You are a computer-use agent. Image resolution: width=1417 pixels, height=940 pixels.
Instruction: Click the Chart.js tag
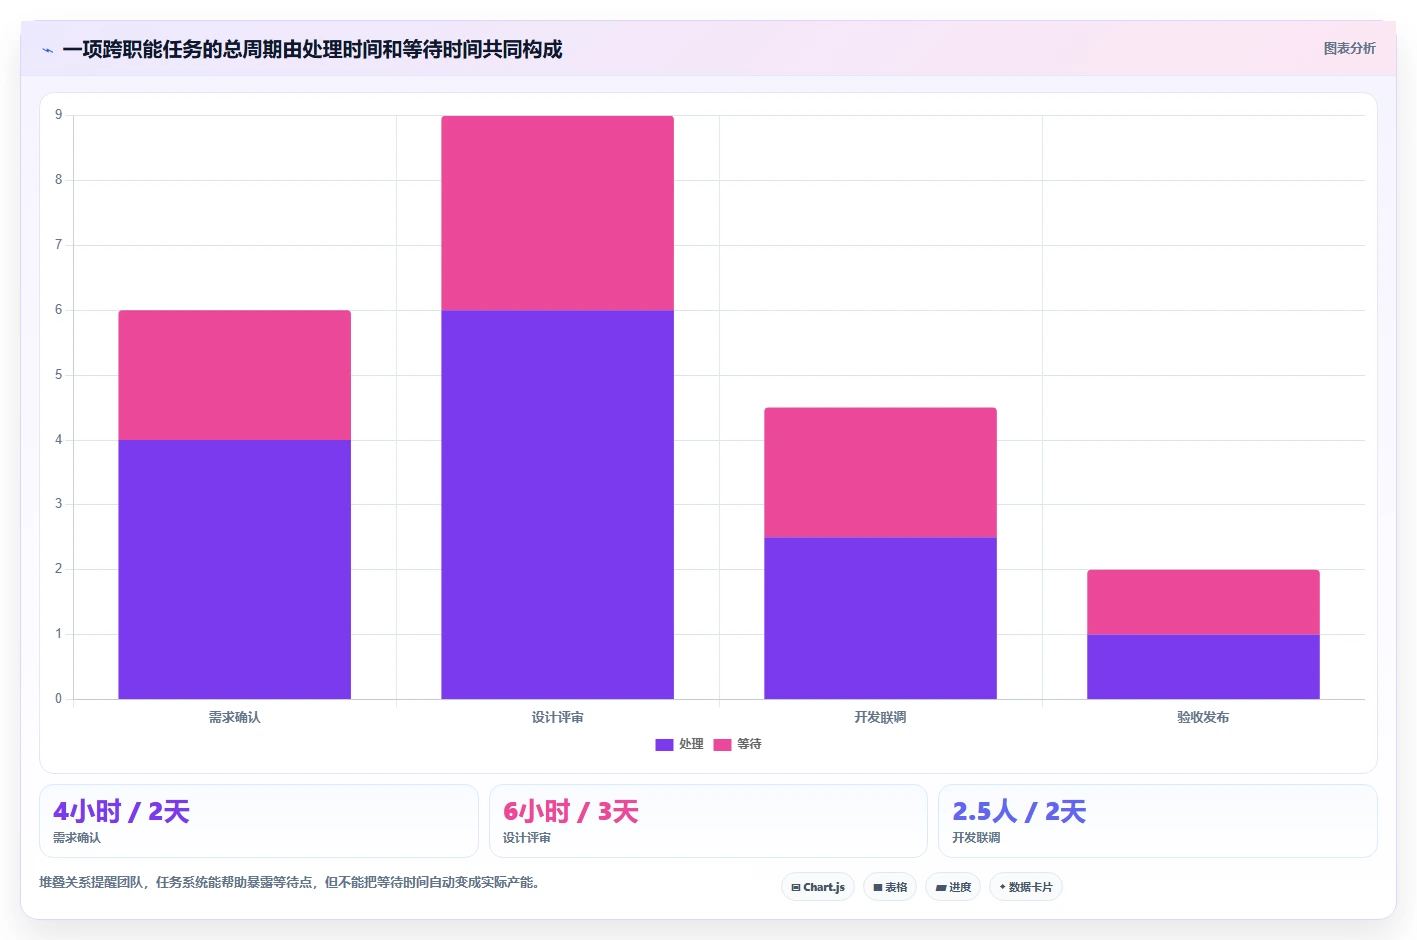coord(818,887)
